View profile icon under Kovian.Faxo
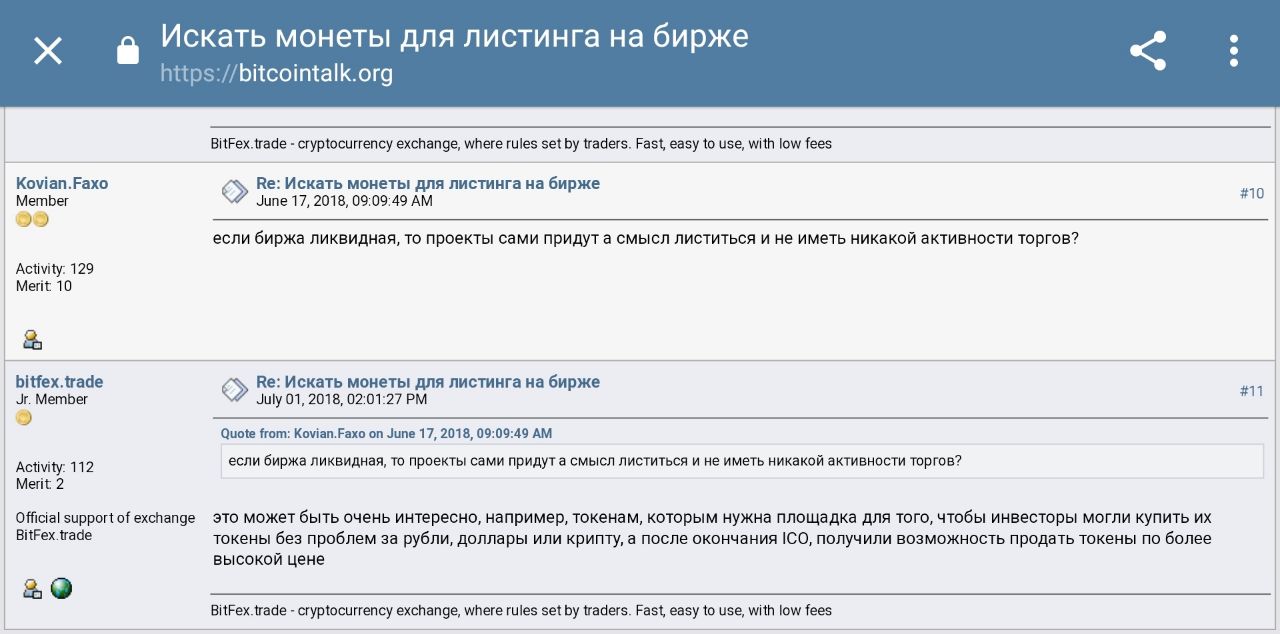 [x=33, y=339]
